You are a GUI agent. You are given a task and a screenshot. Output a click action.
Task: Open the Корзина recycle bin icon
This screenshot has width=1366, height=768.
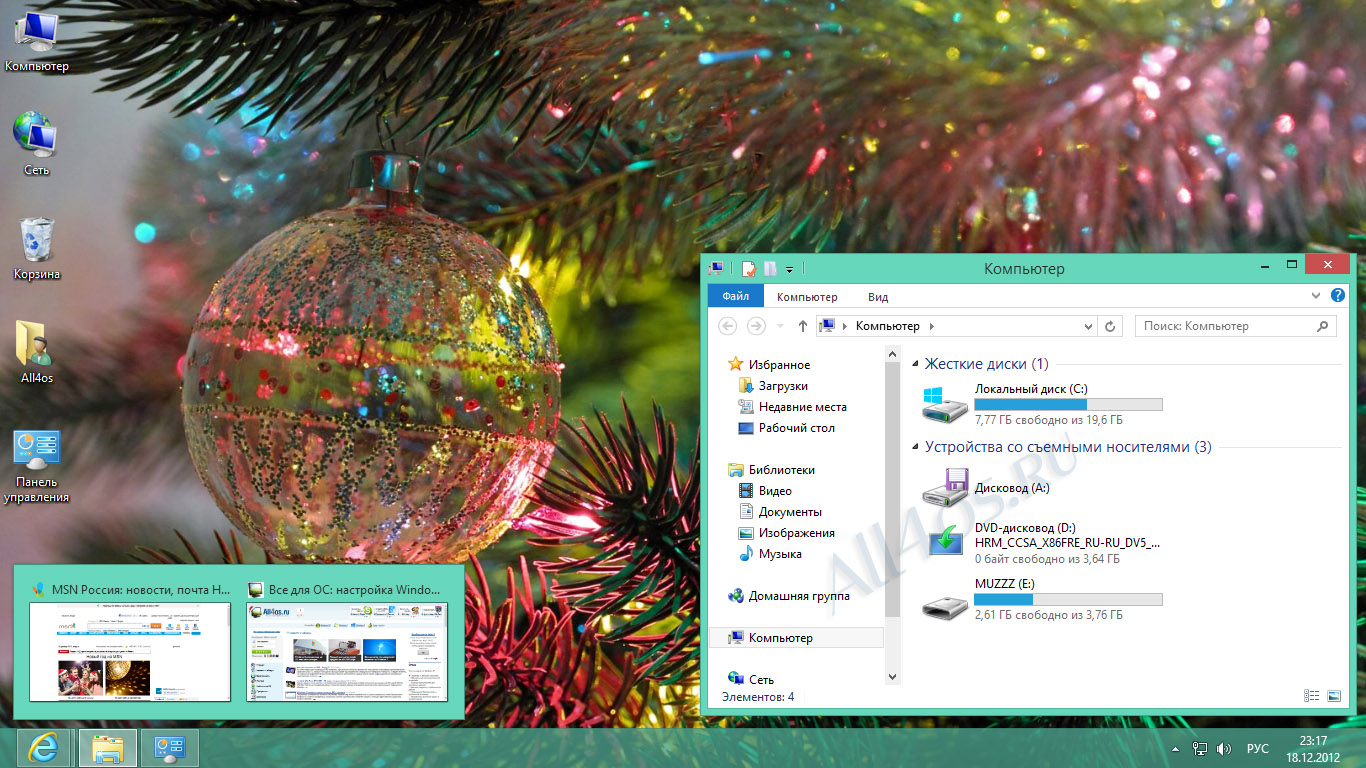pos(36,249)
